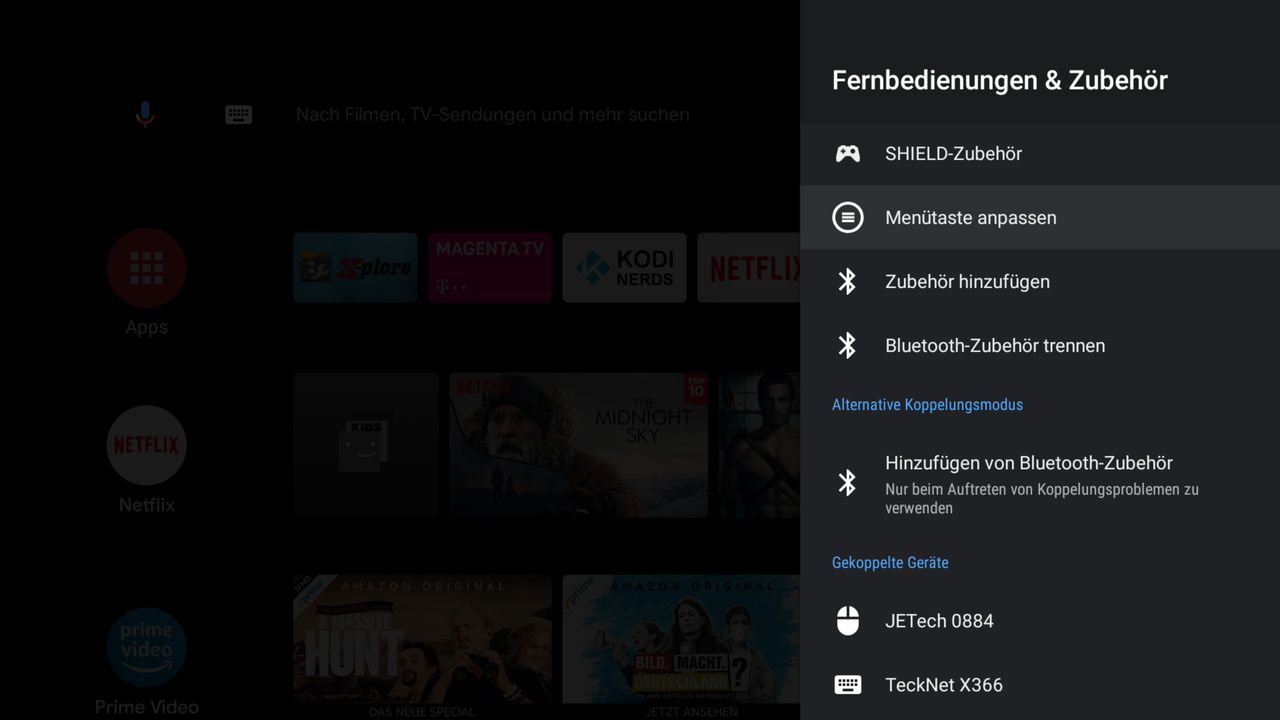Image resolution: width=1280 pixels, height=720 pixels.
Task: Launch the Magenta TV app tile
Action: (x=490, y=267)
